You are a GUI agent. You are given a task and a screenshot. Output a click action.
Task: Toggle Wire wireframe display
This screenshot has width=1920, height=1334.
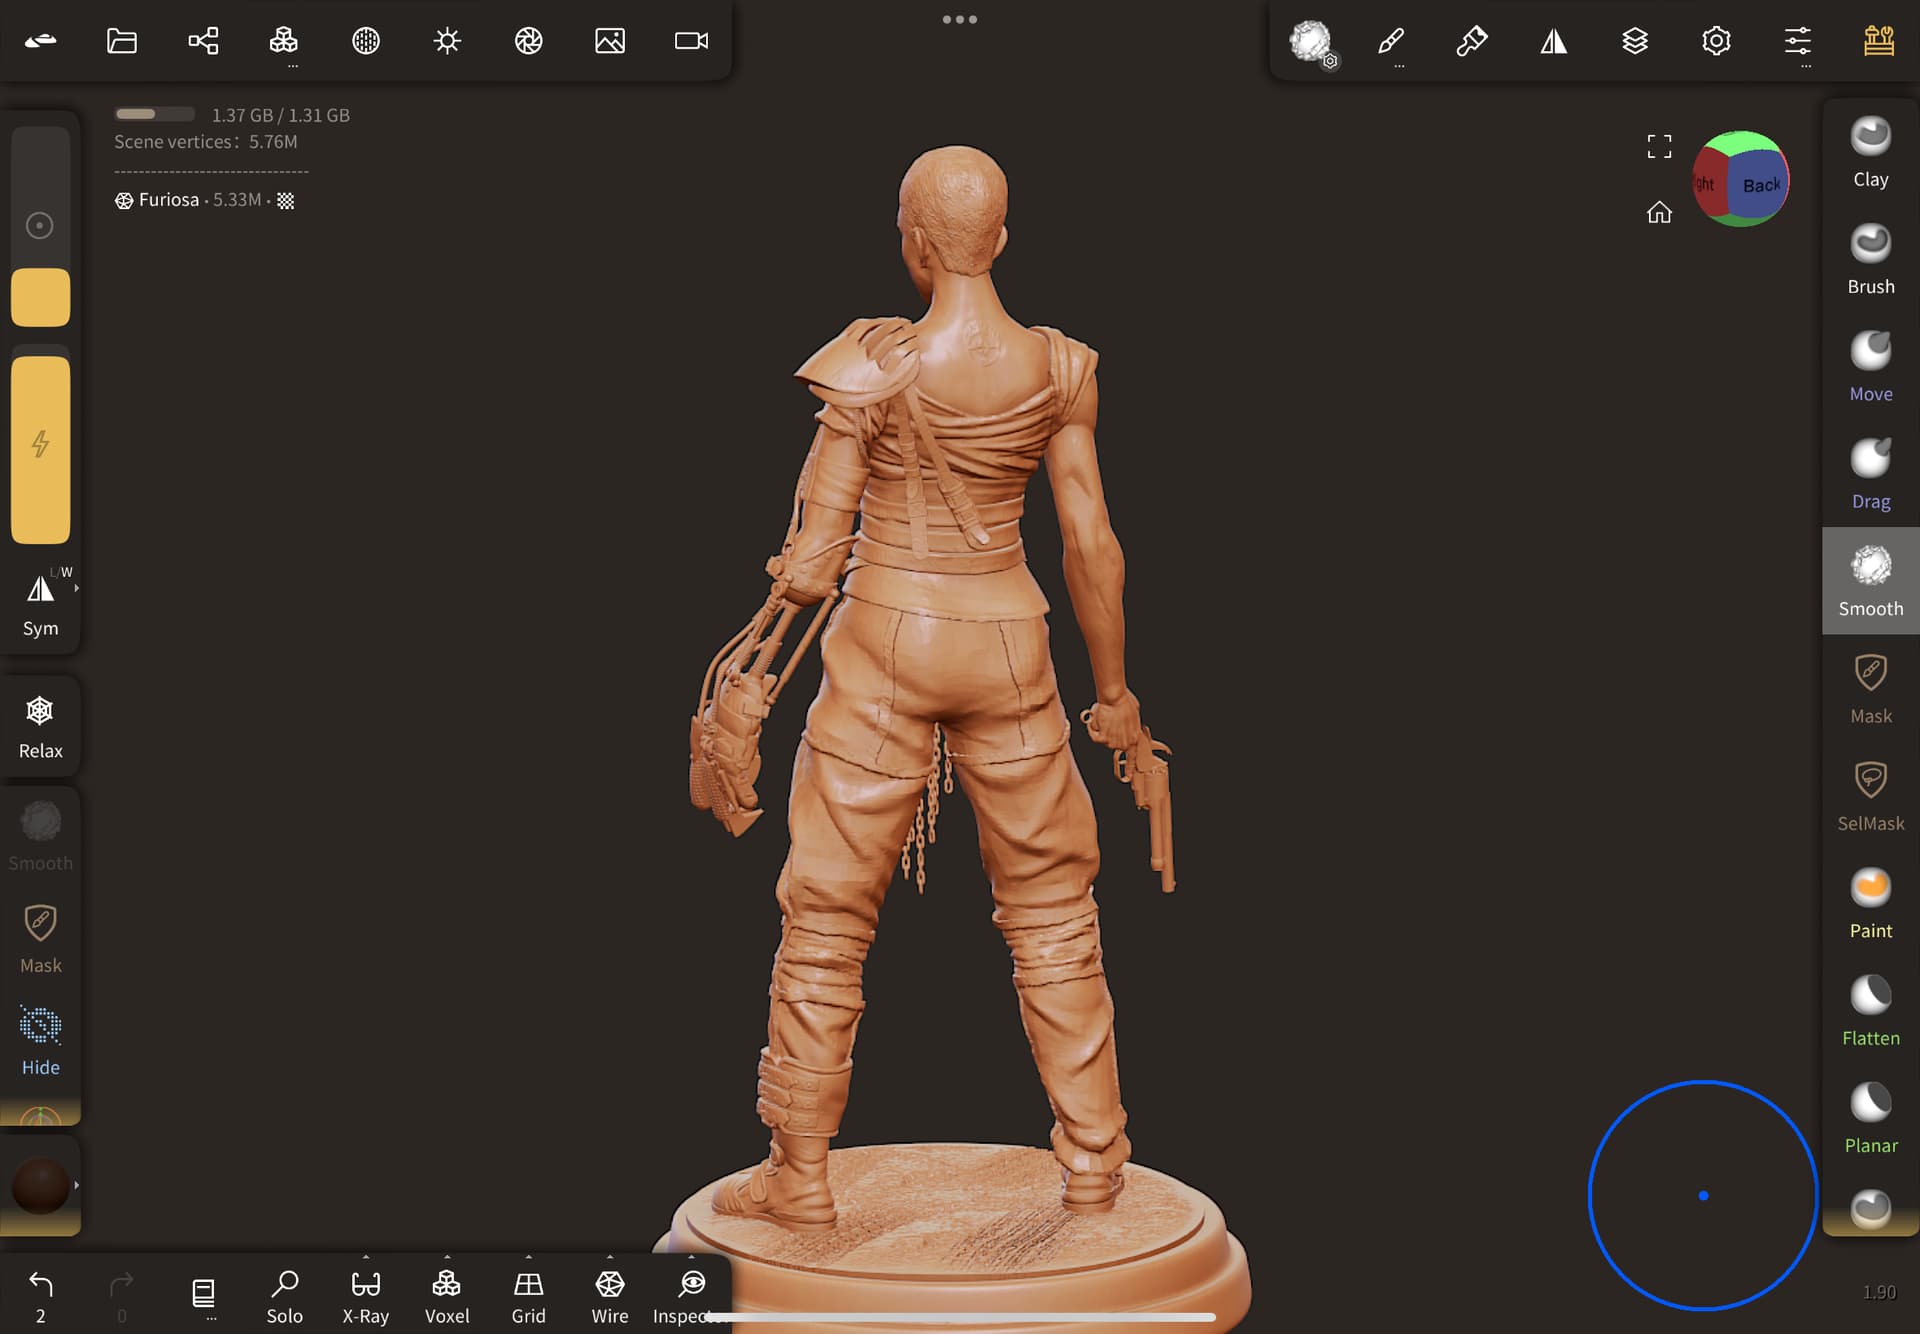[x=610, y=1298]
